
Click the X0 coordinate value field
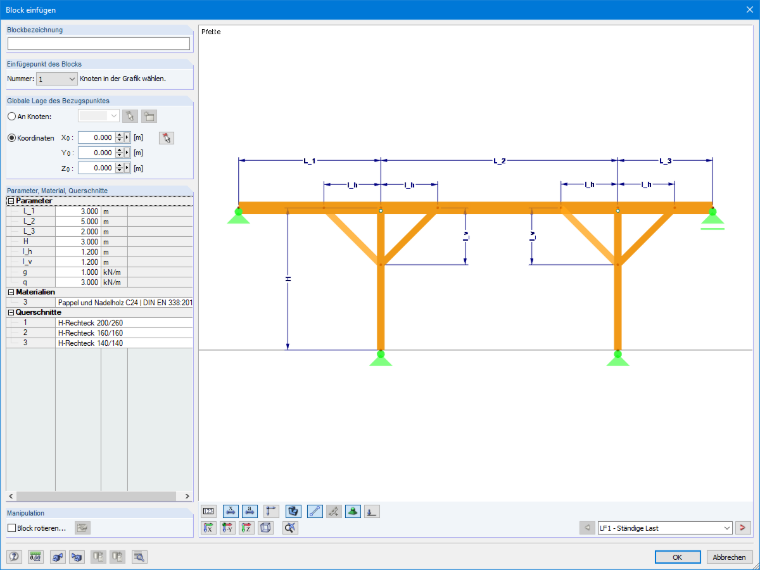click(x=97, y=138)
